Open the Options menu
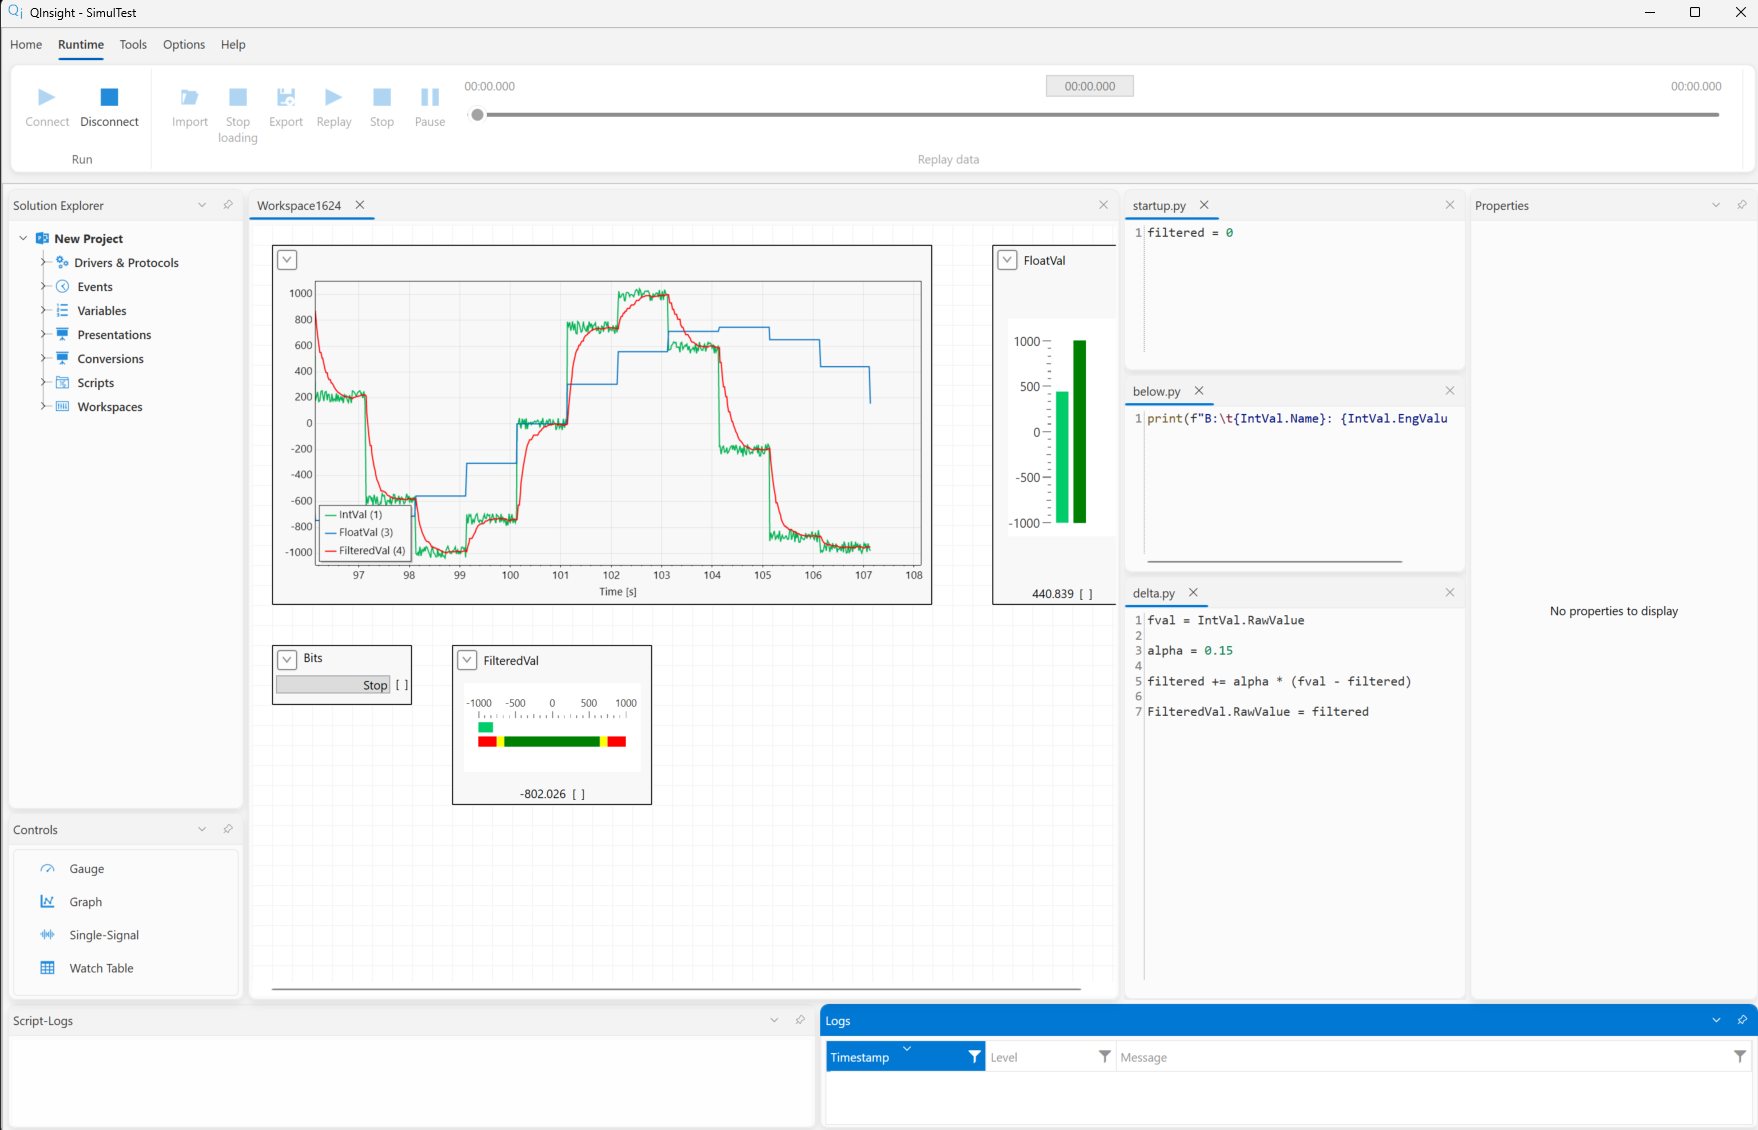 pos(184,45)
